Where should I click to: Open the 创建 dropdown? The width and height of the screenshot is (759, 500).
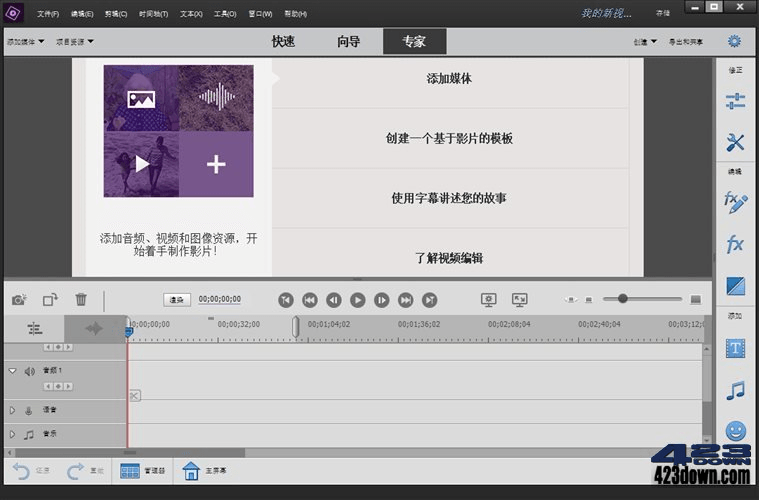click(x=645, y=42)
